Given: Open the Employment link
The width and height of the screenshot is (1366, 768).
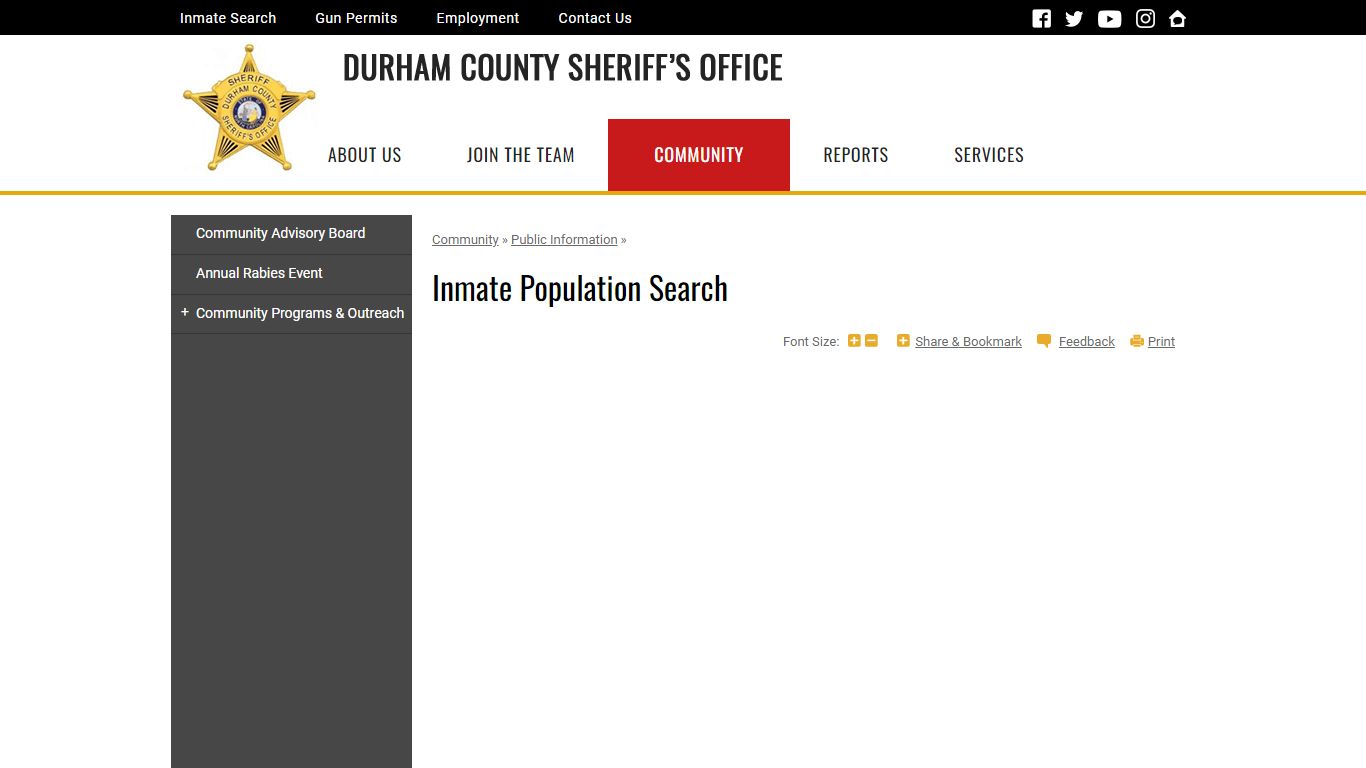Looking at the screenshot, I should [x=477, y=18].
